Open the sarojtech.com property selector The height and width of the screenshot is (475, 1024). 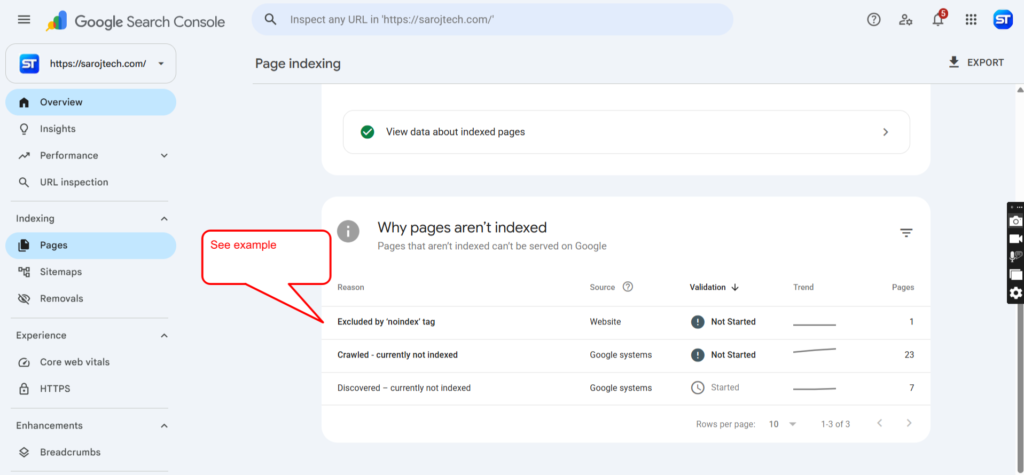(x=91, y=63)
